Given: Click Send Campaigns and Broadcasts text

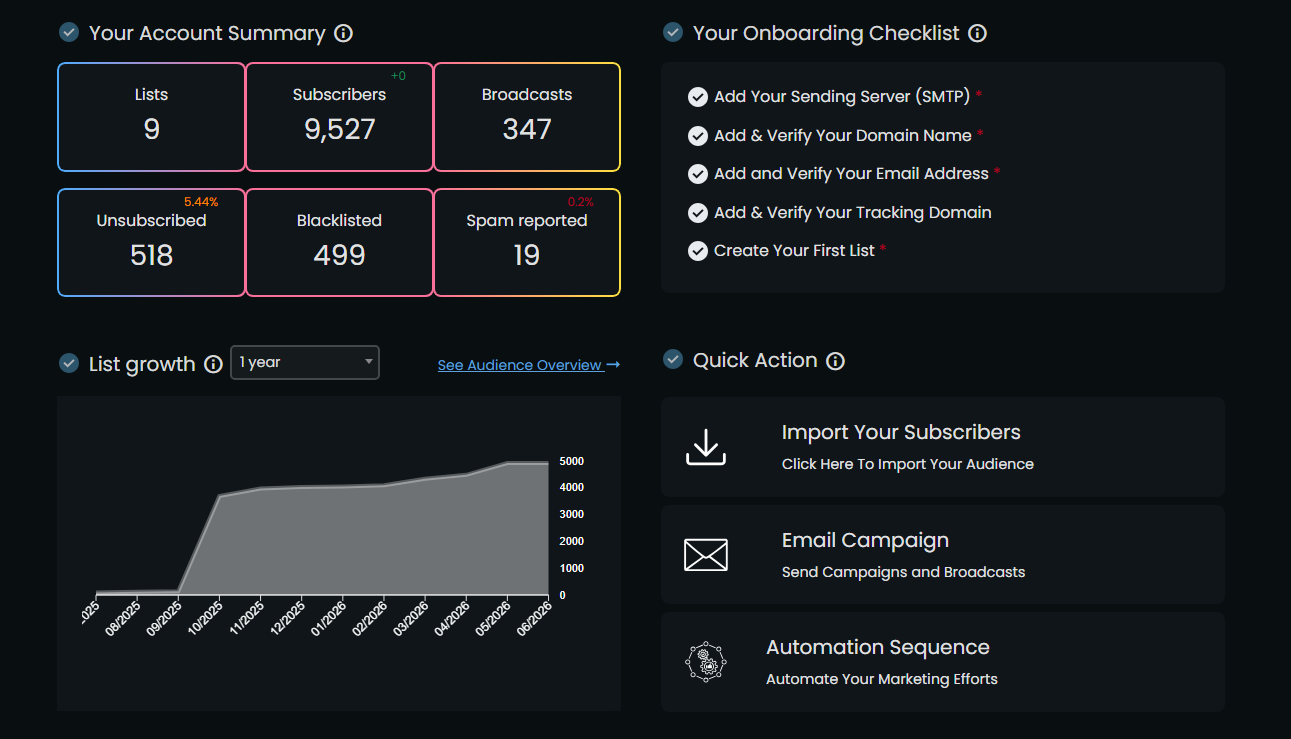Looking at the screenshot, I should [x=903, y=572].
